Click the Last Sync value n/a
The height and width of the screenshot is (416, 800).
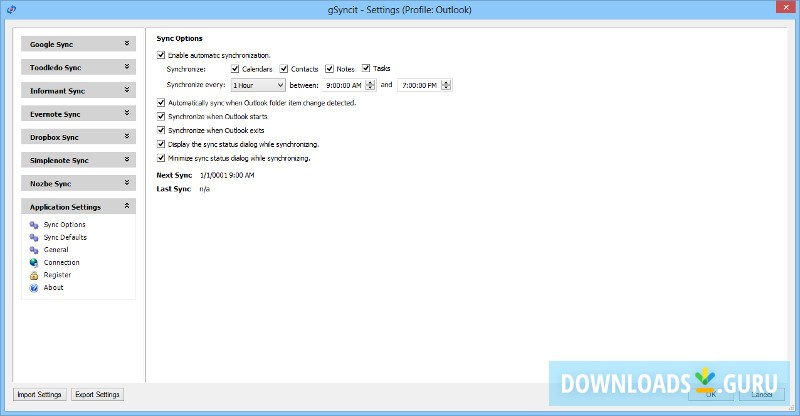204,189
